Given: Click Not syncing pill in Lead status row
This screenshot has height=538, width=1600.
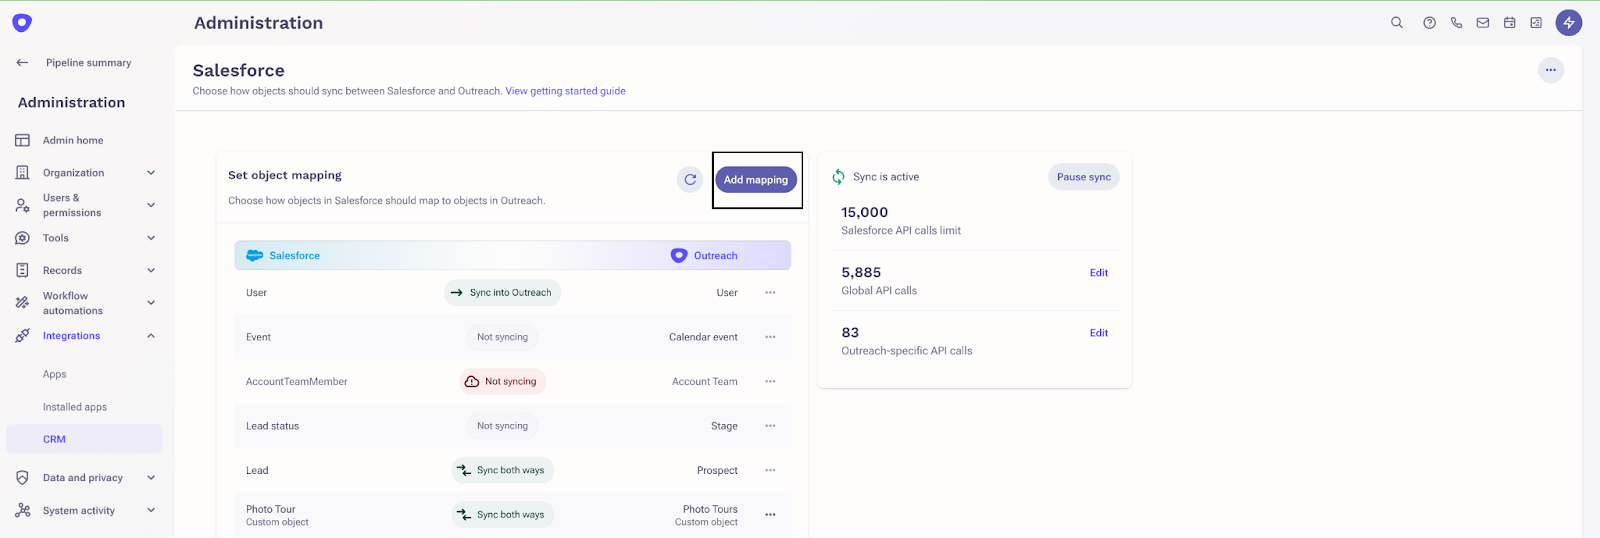Looking at the screenshot, I should (502, 426).
